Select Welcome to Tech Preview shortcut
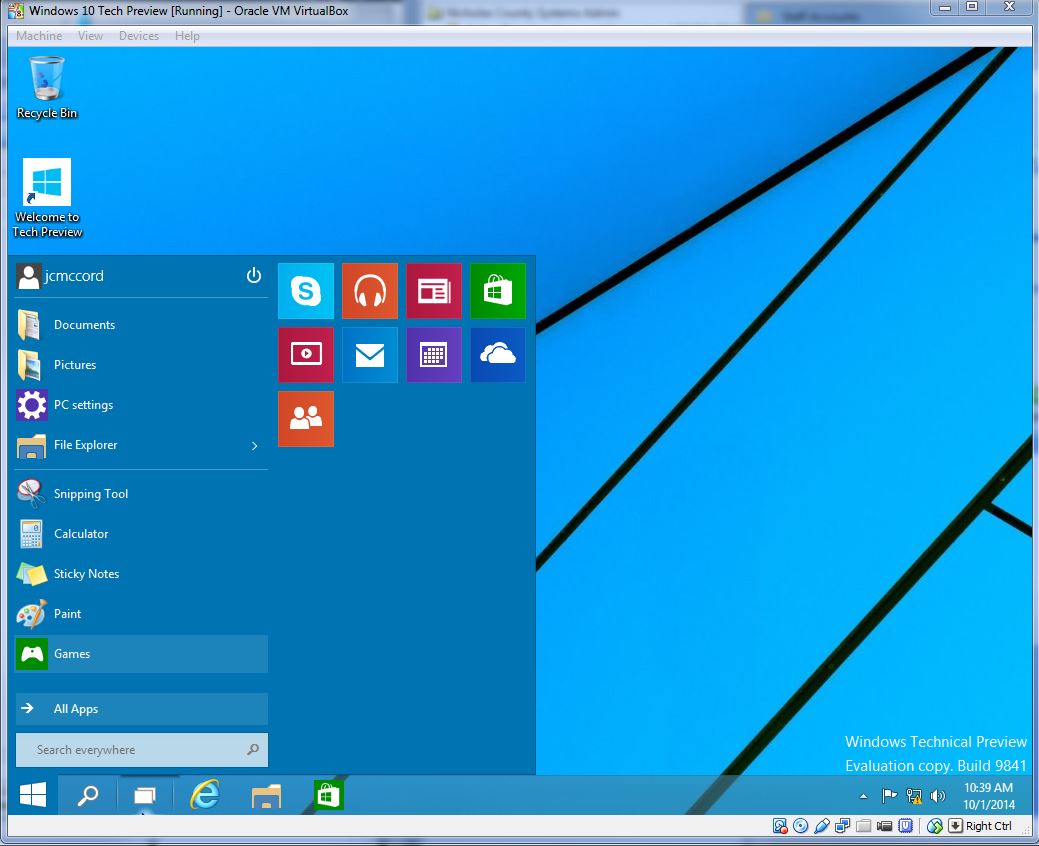 point(47,198)
